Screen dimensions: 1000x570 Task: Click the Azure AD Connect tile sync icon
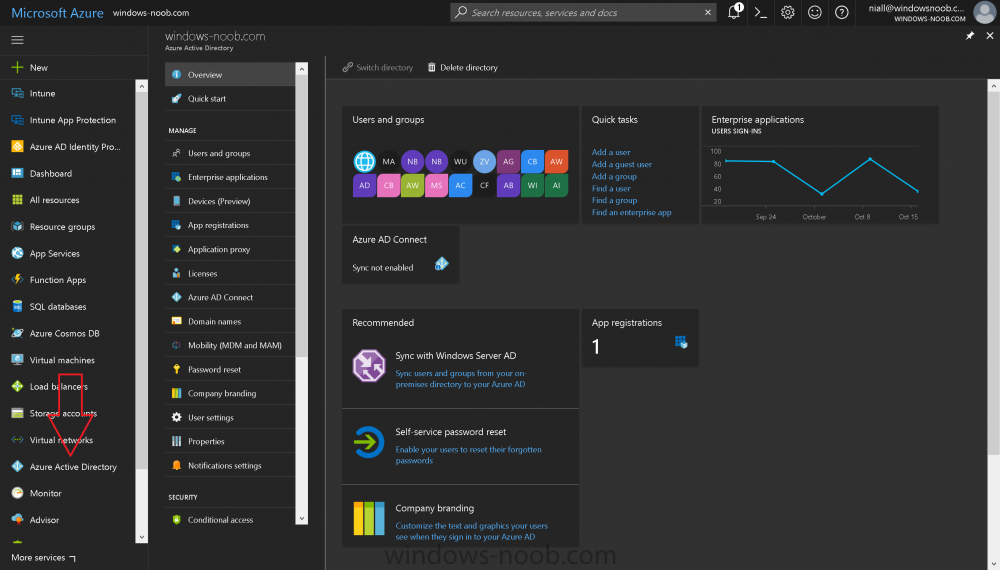pos(441,264)
